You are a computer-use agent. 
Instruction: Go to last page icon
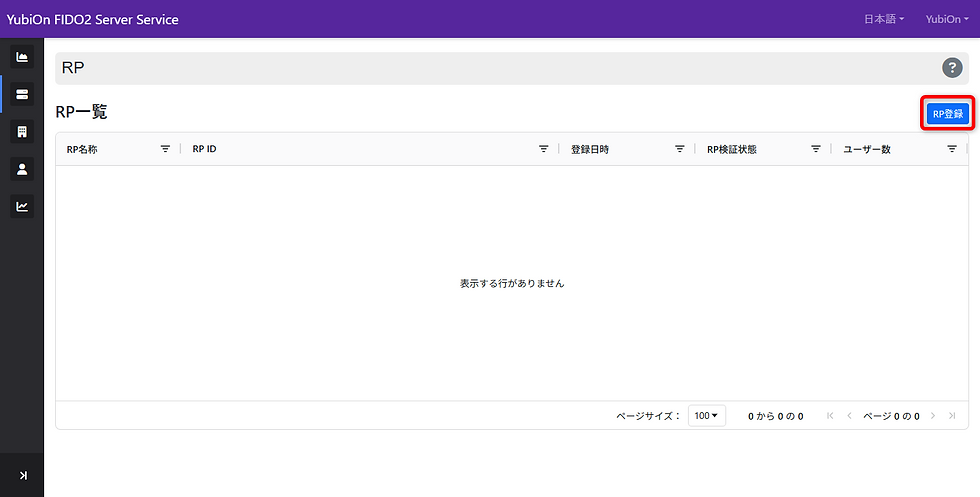click(952, 416)
